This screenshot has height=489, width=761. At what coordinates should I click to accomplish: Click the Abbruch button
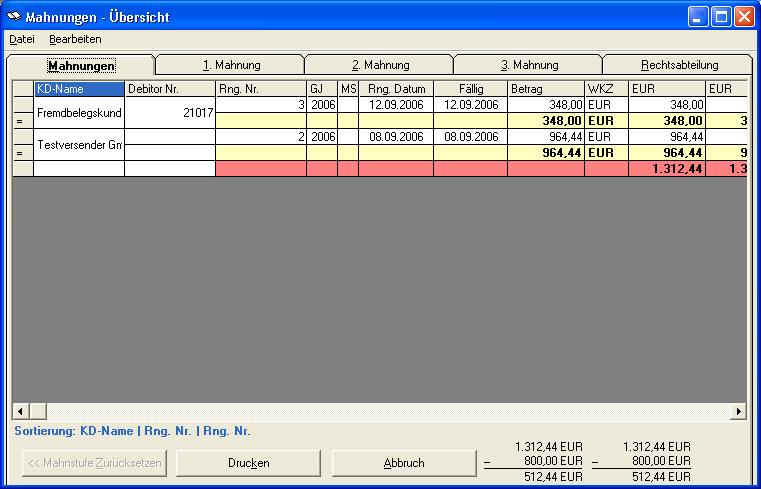pyautogui.click(x=404, y=463)
